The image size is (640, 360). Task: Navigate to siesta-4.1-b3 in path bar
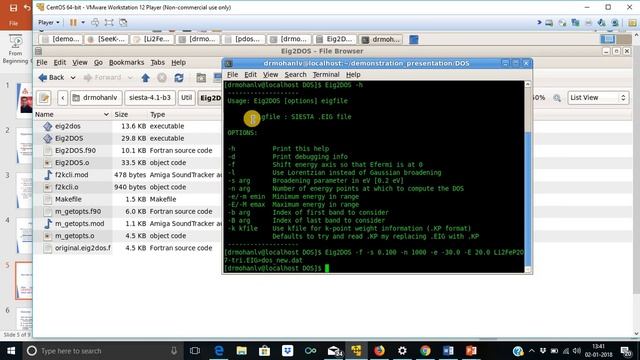[x=150, y=98]
